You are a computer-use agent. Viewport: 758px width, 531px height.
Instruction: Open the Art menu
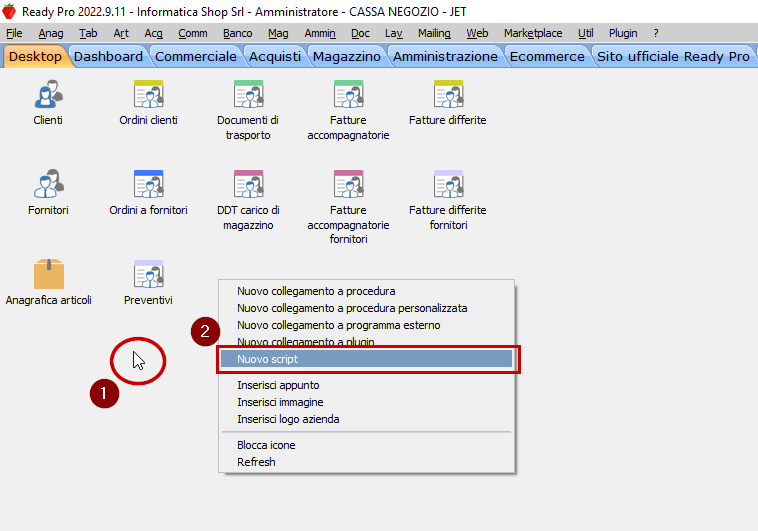[x=121, y=33]
